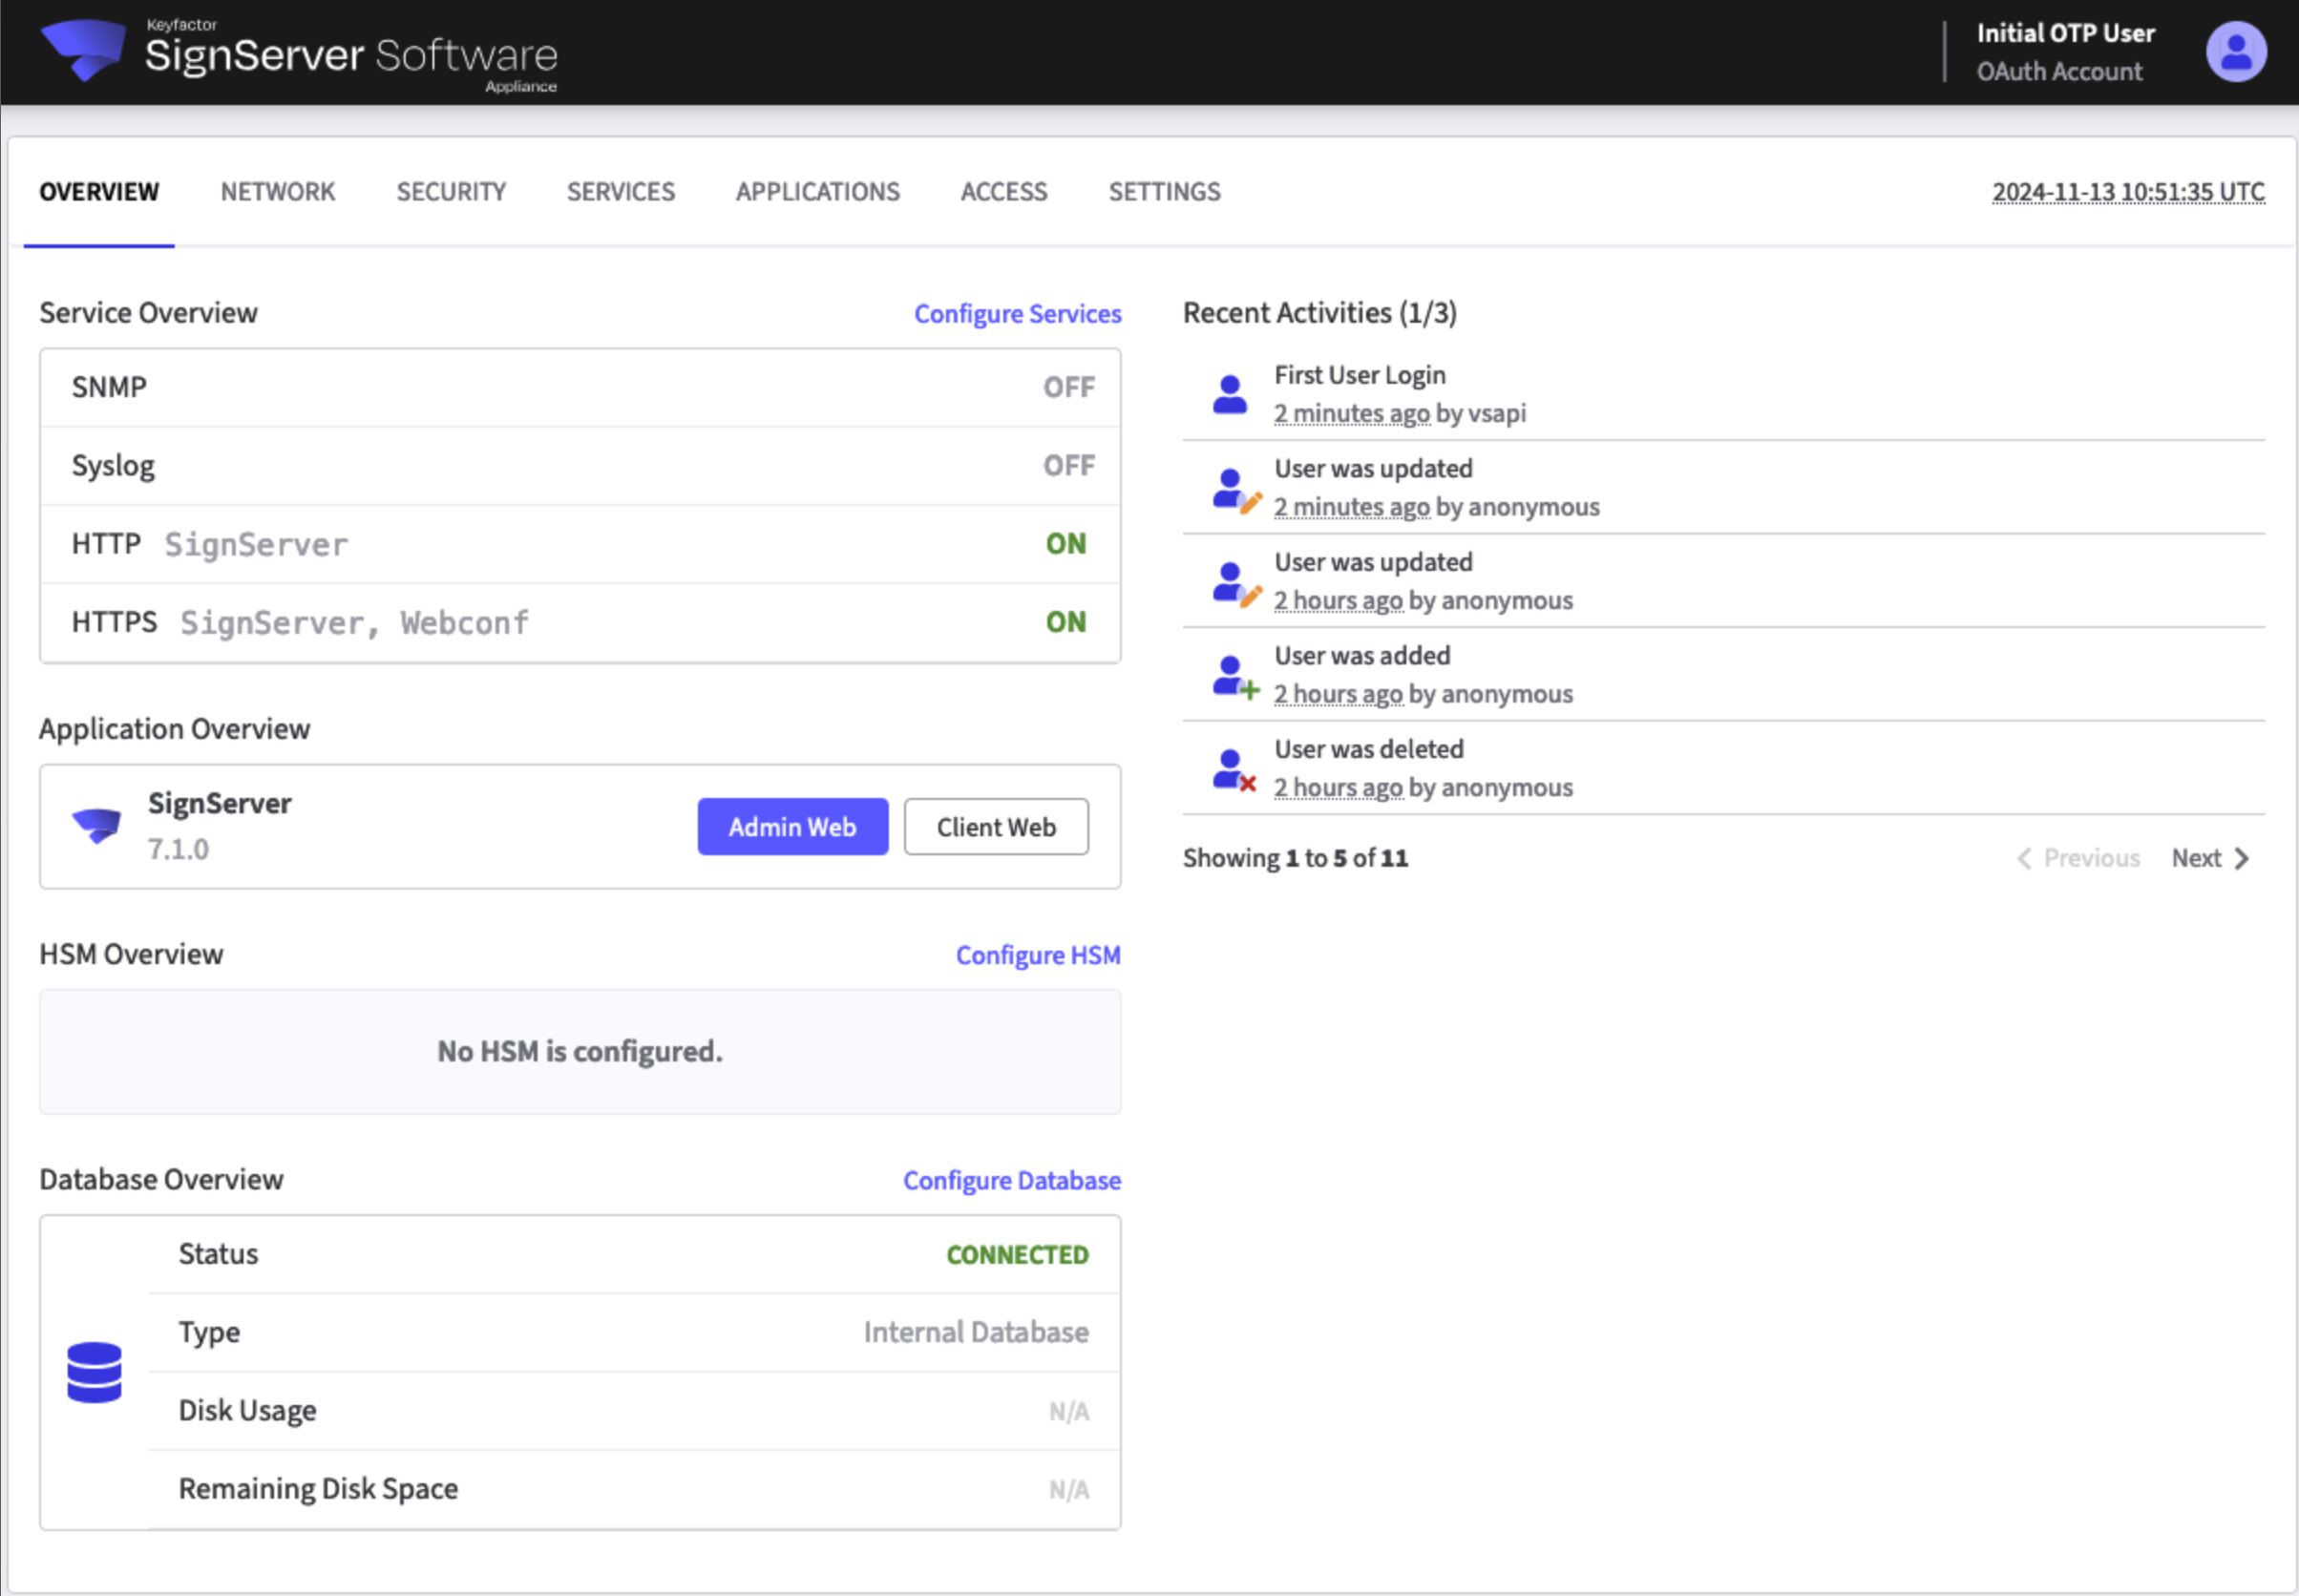Click the Keyfactor SignServer logo icon
The image size is (2299, 1596).
(83, 50)
